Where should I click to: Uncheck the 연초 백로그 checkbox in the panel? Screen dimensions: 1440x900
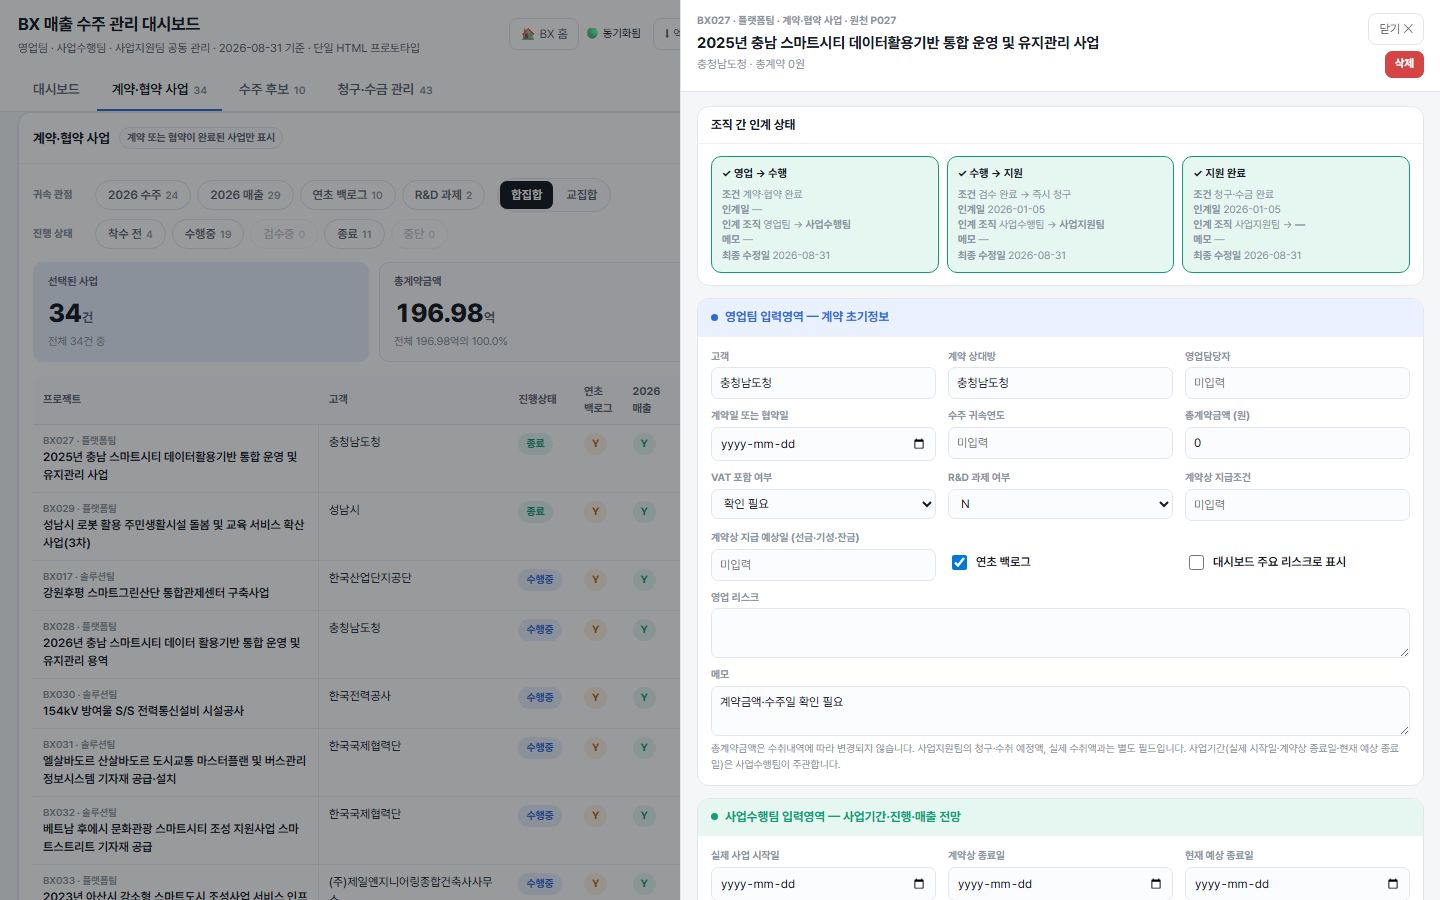(x=959, y=562)
